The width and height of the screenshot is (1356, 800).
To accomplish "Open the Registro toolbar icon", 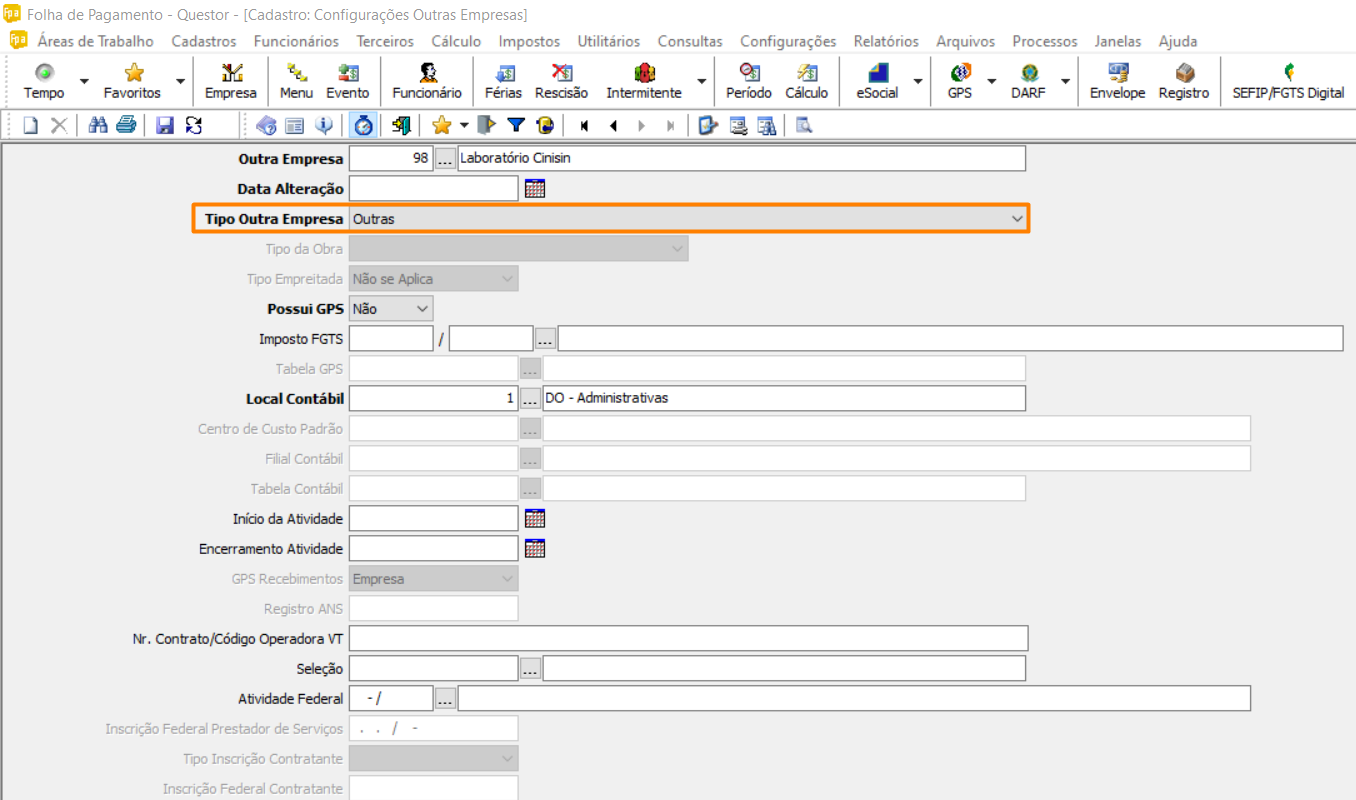I will point(1184,81).
